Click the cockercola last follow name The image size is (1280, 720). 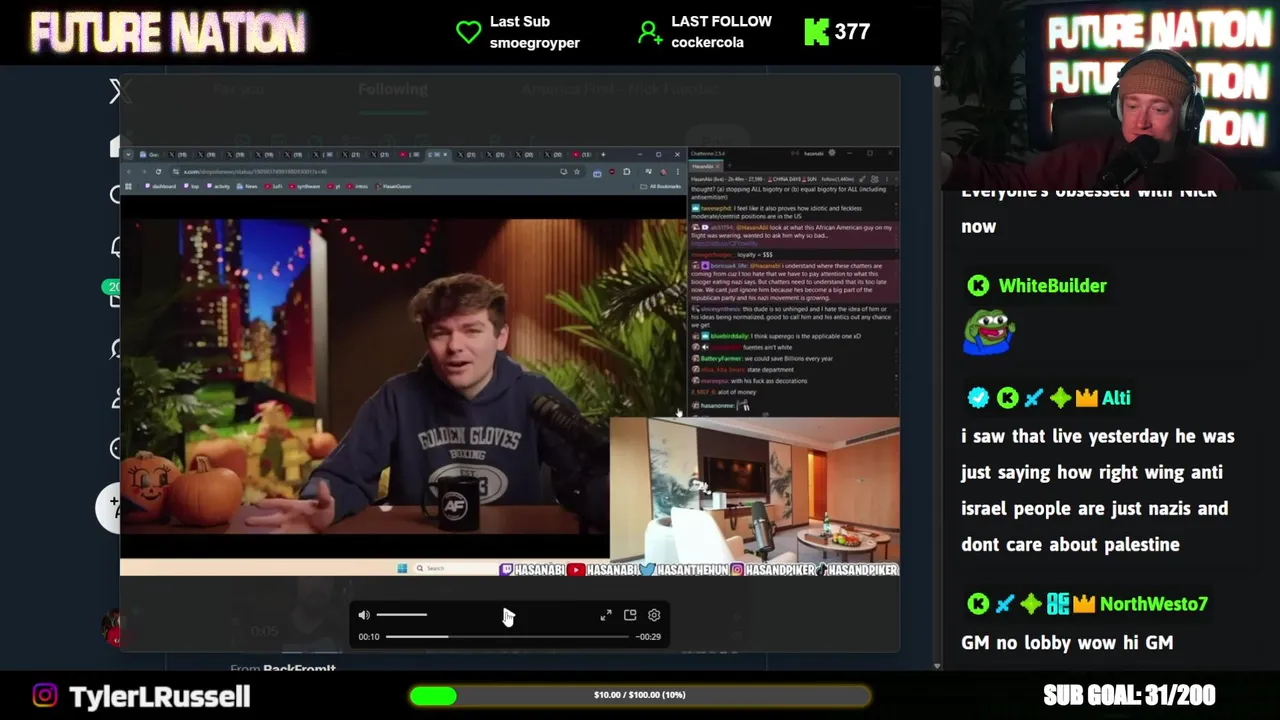click(707, 43)
